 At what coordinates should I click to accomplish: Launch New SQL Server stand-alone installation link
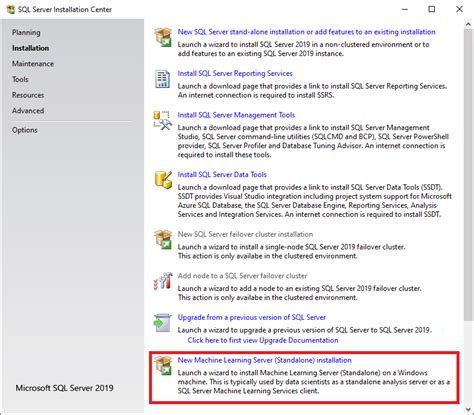306,32
